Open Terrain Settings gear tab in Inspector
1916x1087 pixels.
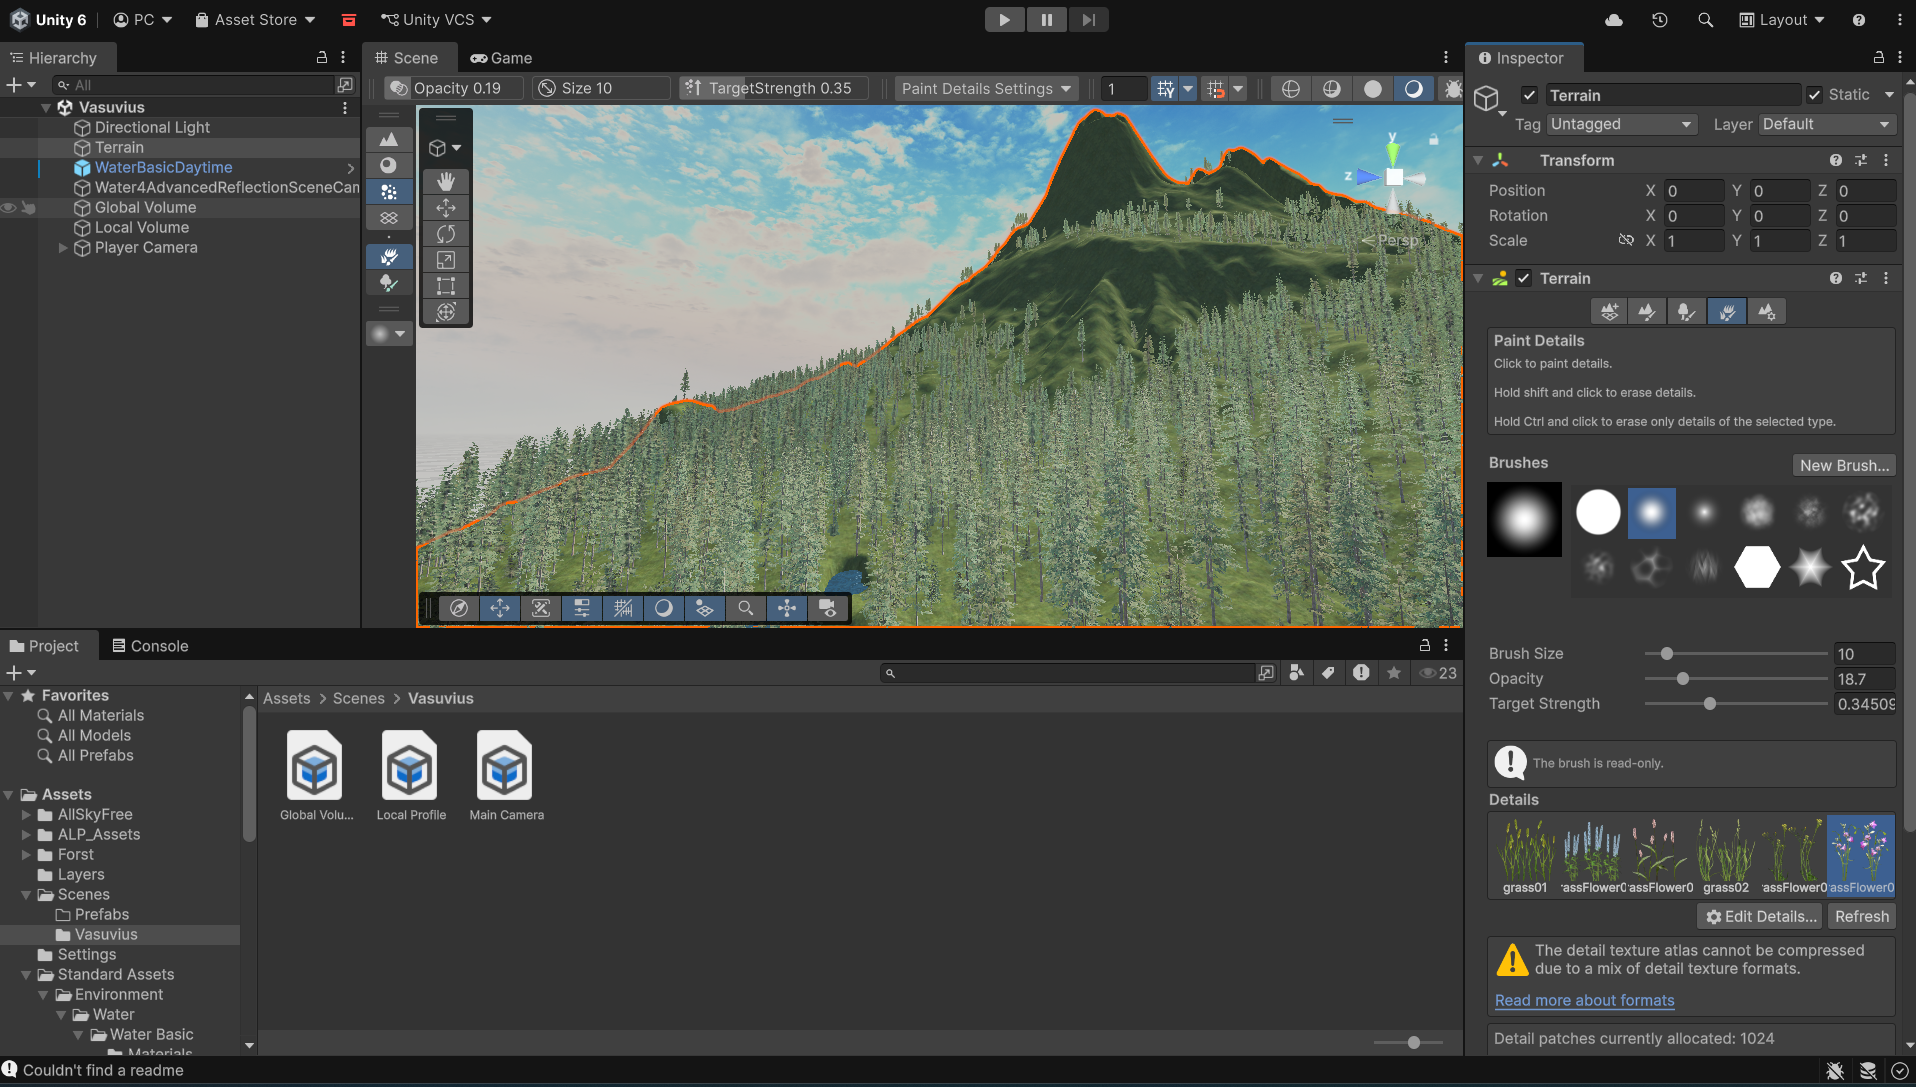1767,312
